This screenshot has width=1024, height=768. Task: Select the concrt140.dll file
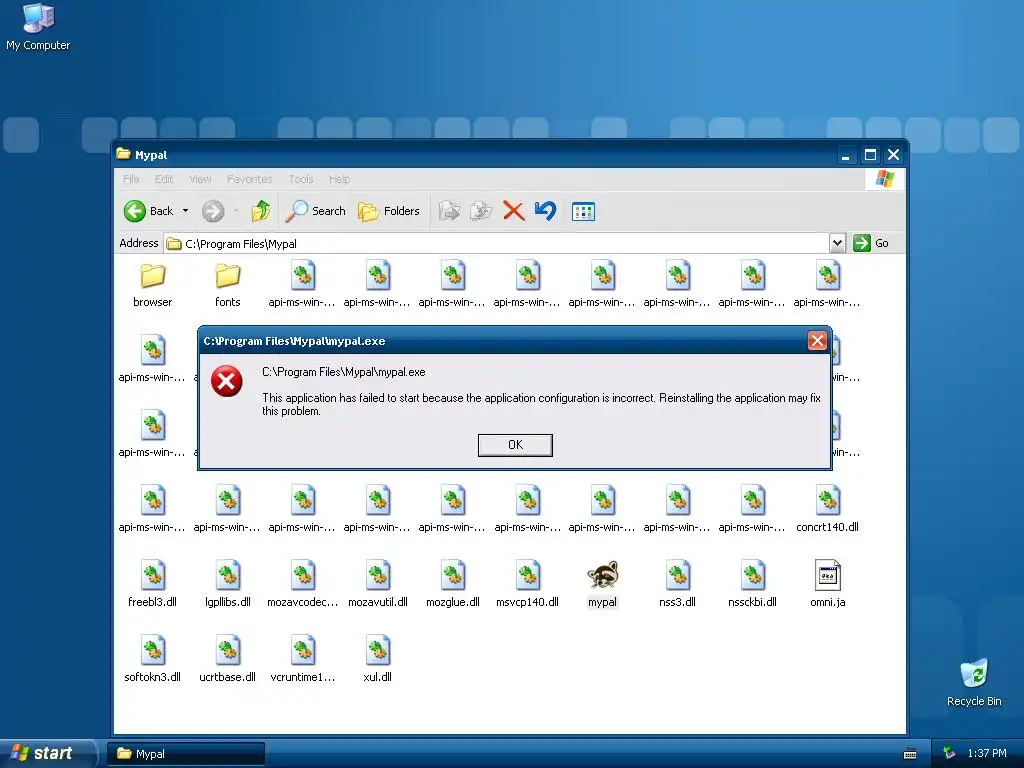pyautogui.click(x=827, y=509)
